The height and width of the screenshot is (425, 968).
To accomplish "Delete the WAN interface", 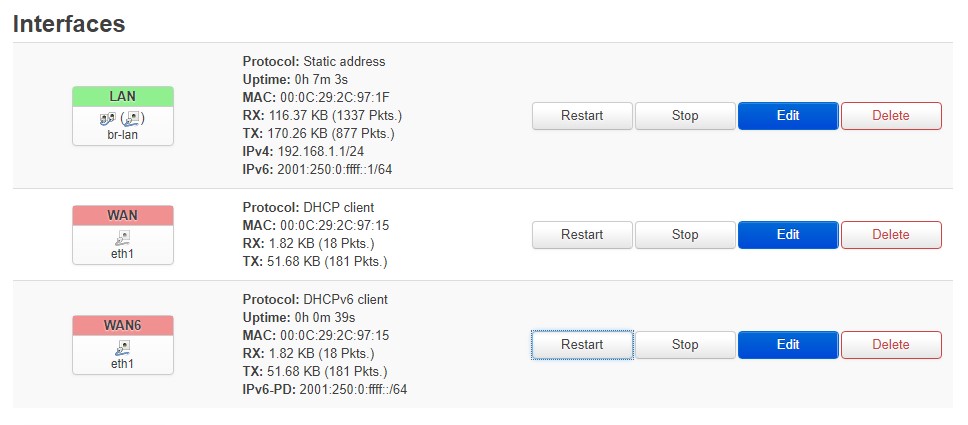I will click(x=891, y=235).
